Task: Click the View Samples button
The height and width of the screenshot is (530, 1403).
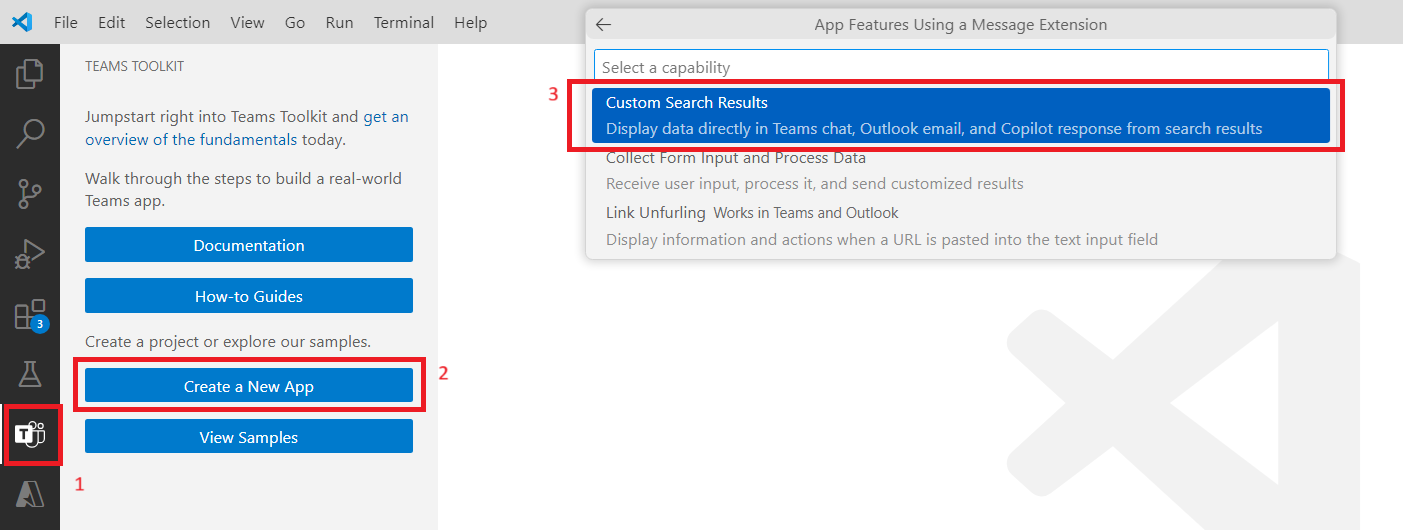Action: coord(248,437)
